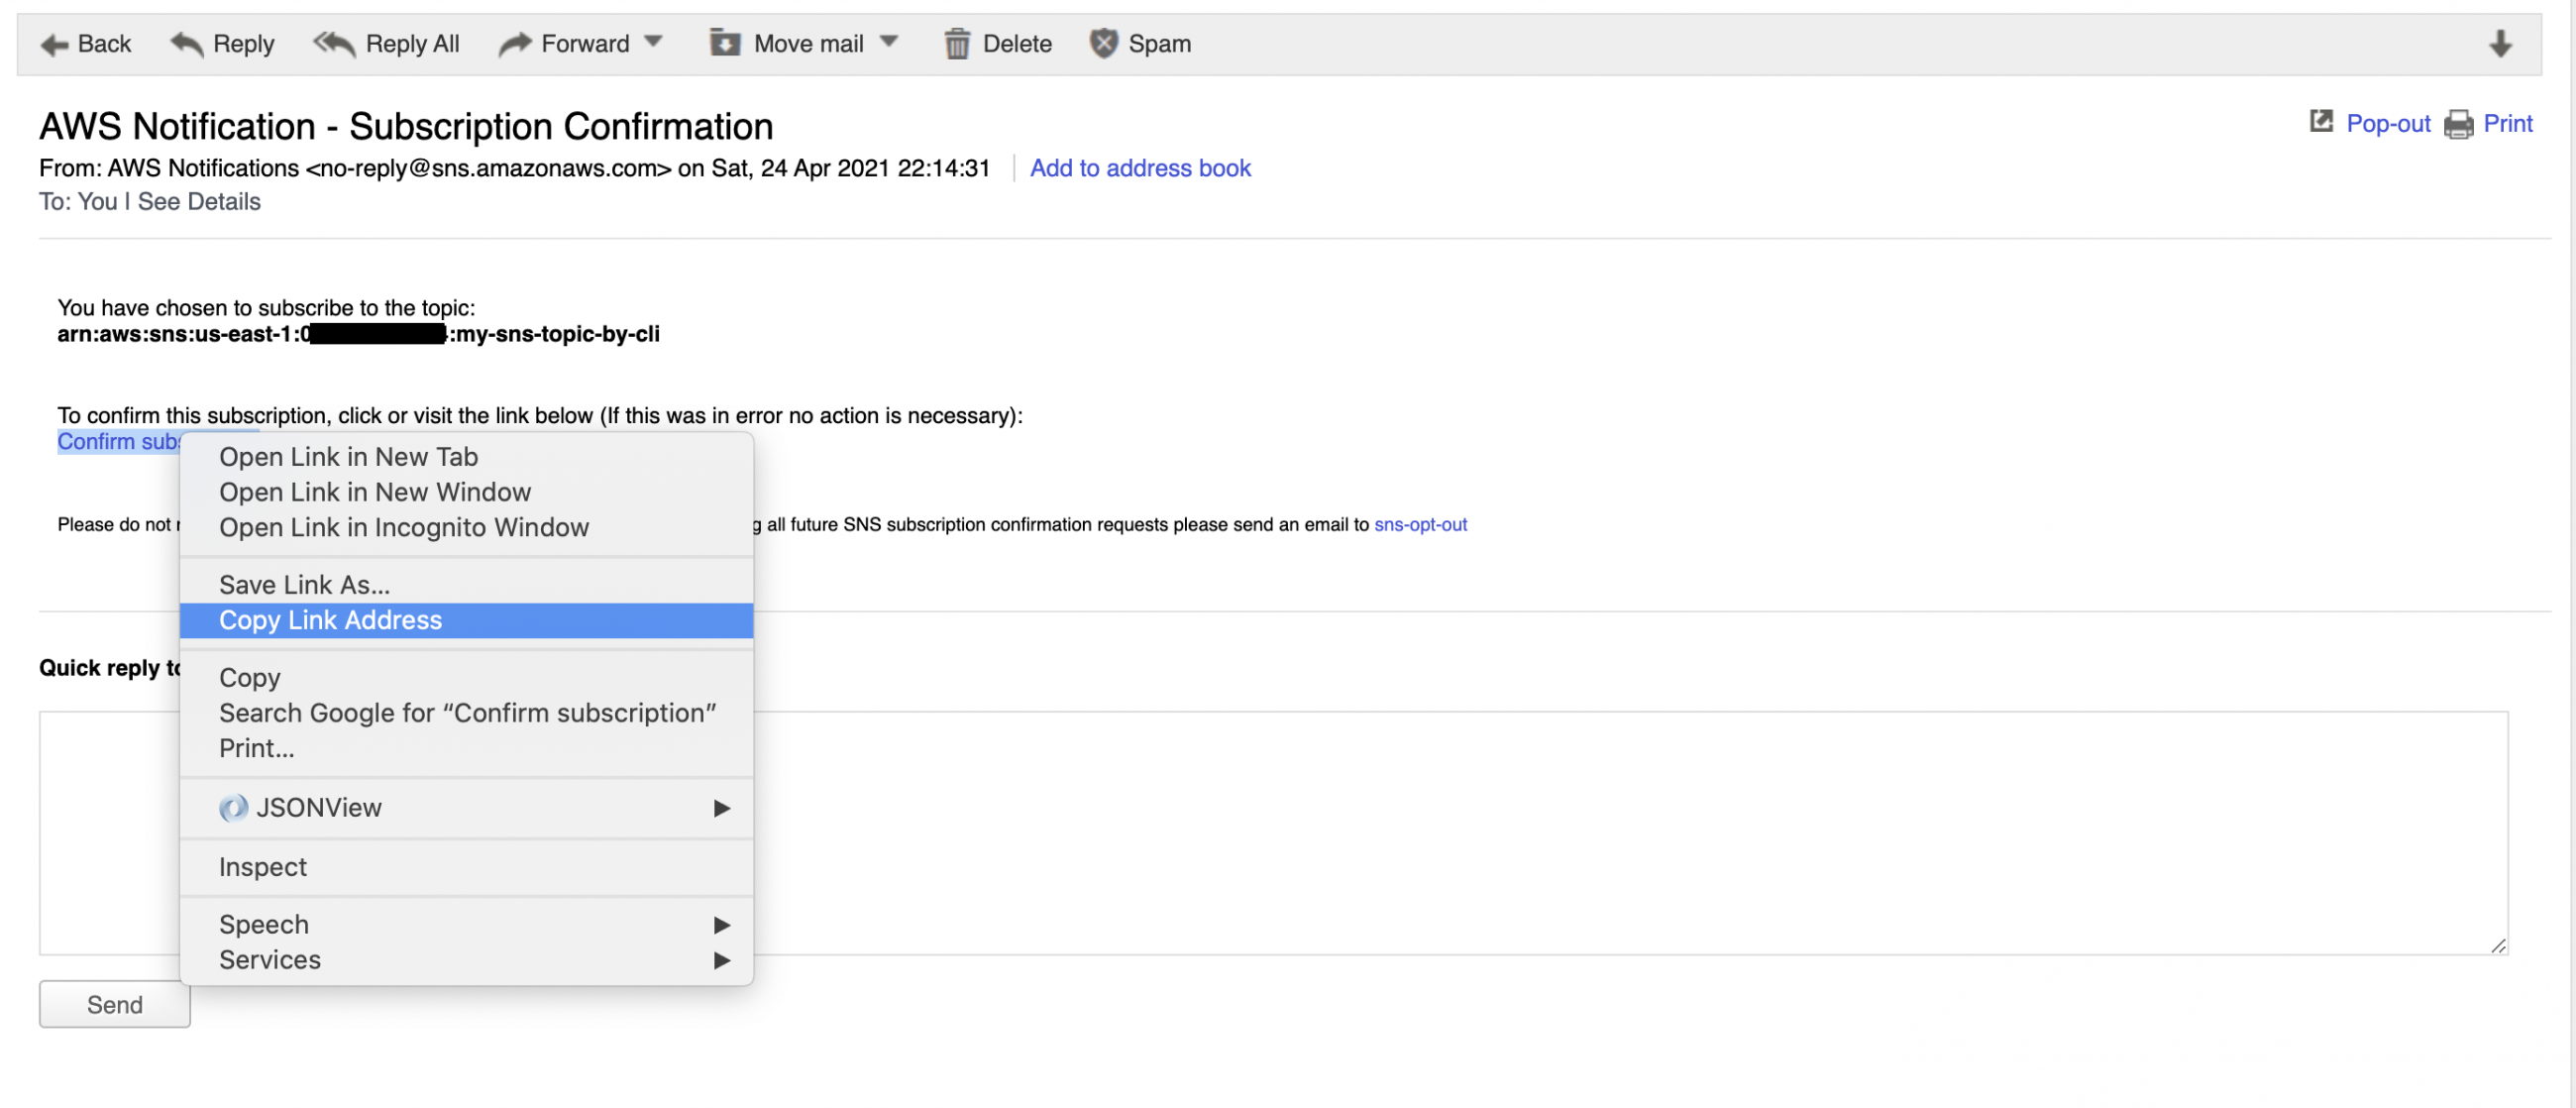Open the Services menu entry
2576x1108 pixels.
click(466, 960)
